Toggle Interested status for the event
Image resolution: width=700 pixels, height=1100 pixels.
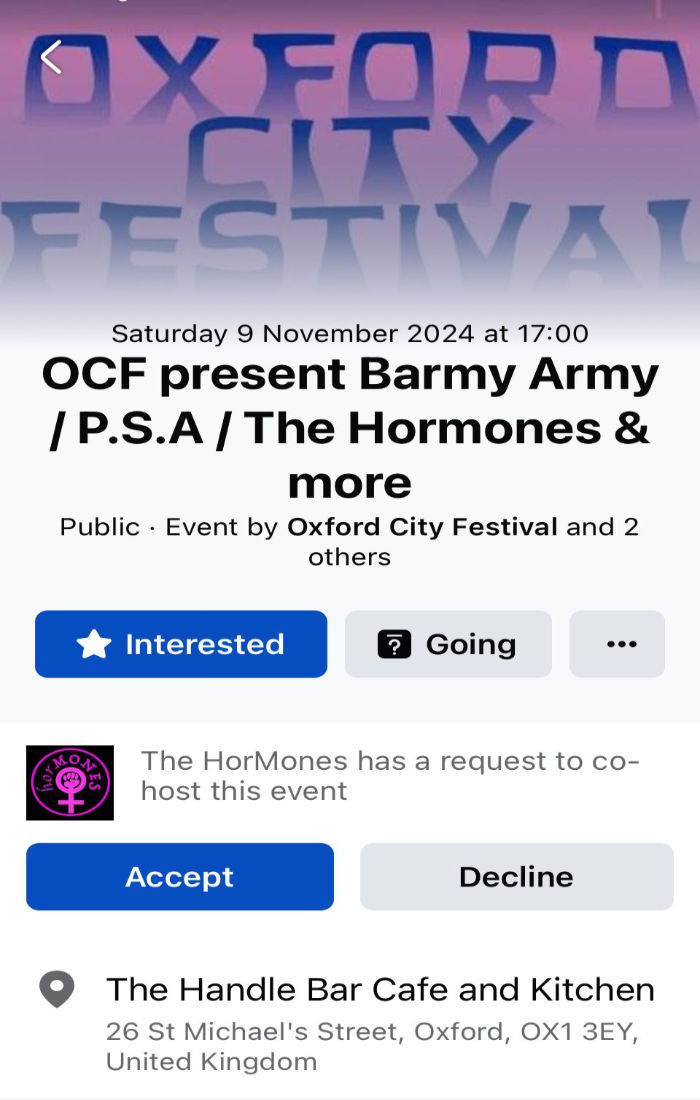(180, 644)
